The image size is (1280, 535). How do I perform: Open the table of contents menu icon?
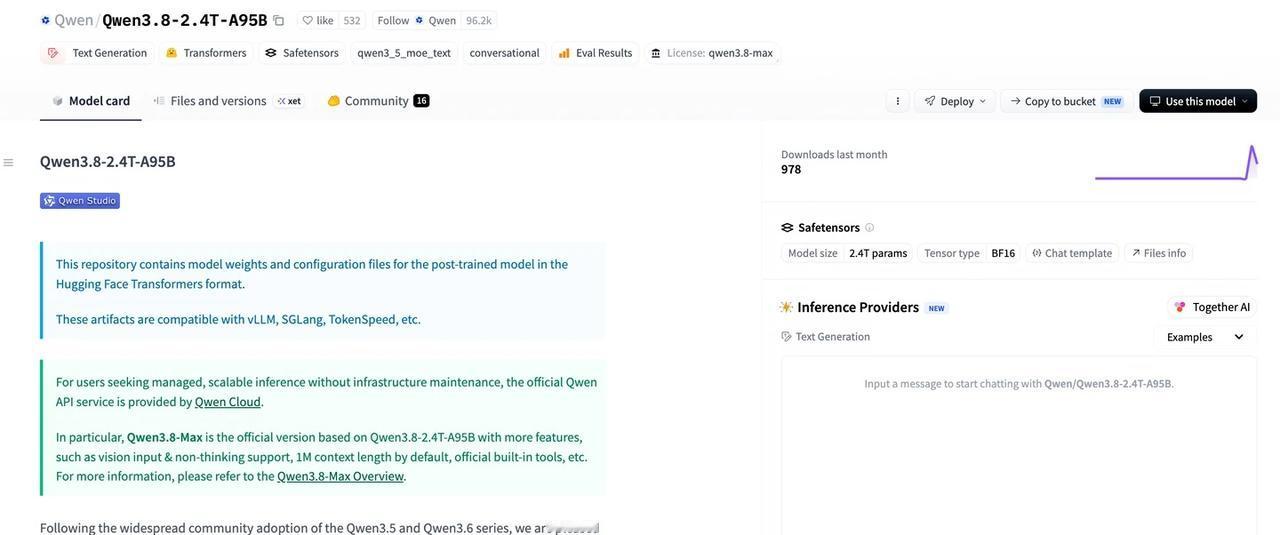pos(8,162)
